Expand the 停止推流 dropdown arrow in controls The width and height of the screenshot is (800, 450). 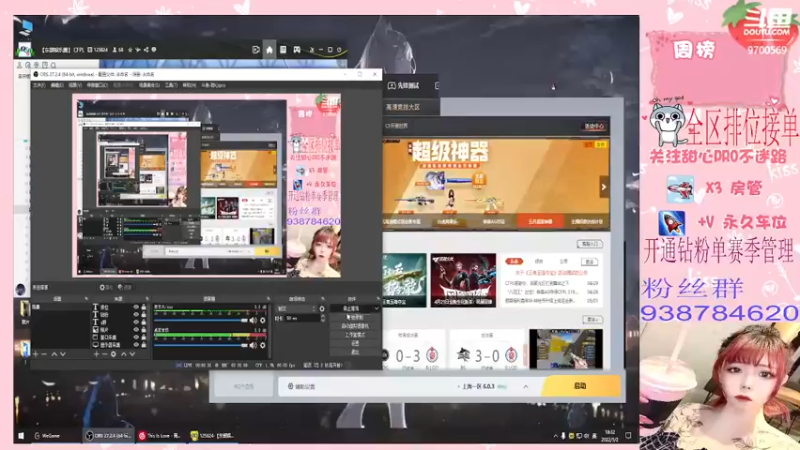coord(377,309)
